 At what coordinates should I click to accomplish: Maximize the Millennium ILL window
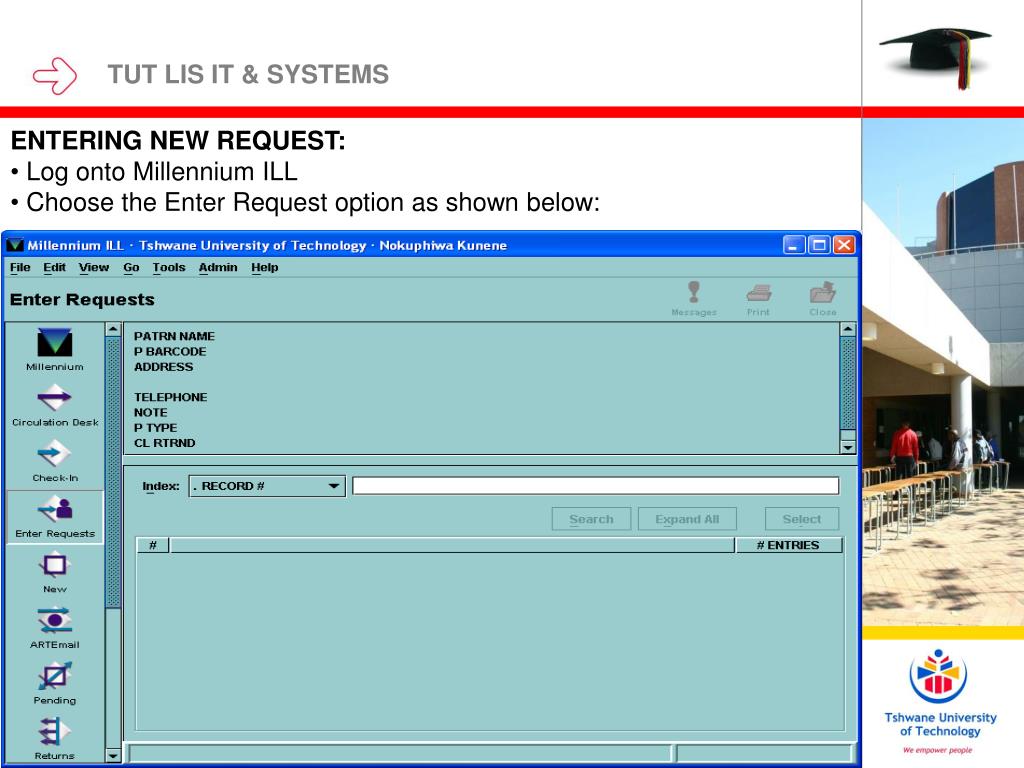[x=819, y=245]
